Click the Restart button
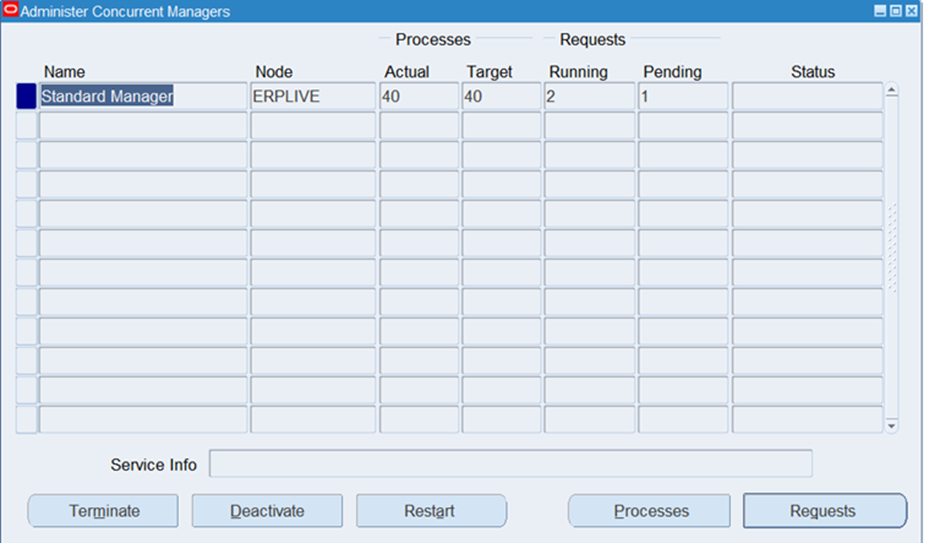The width and height of the screenshot is (940, 543). click(x=430, y=511)
